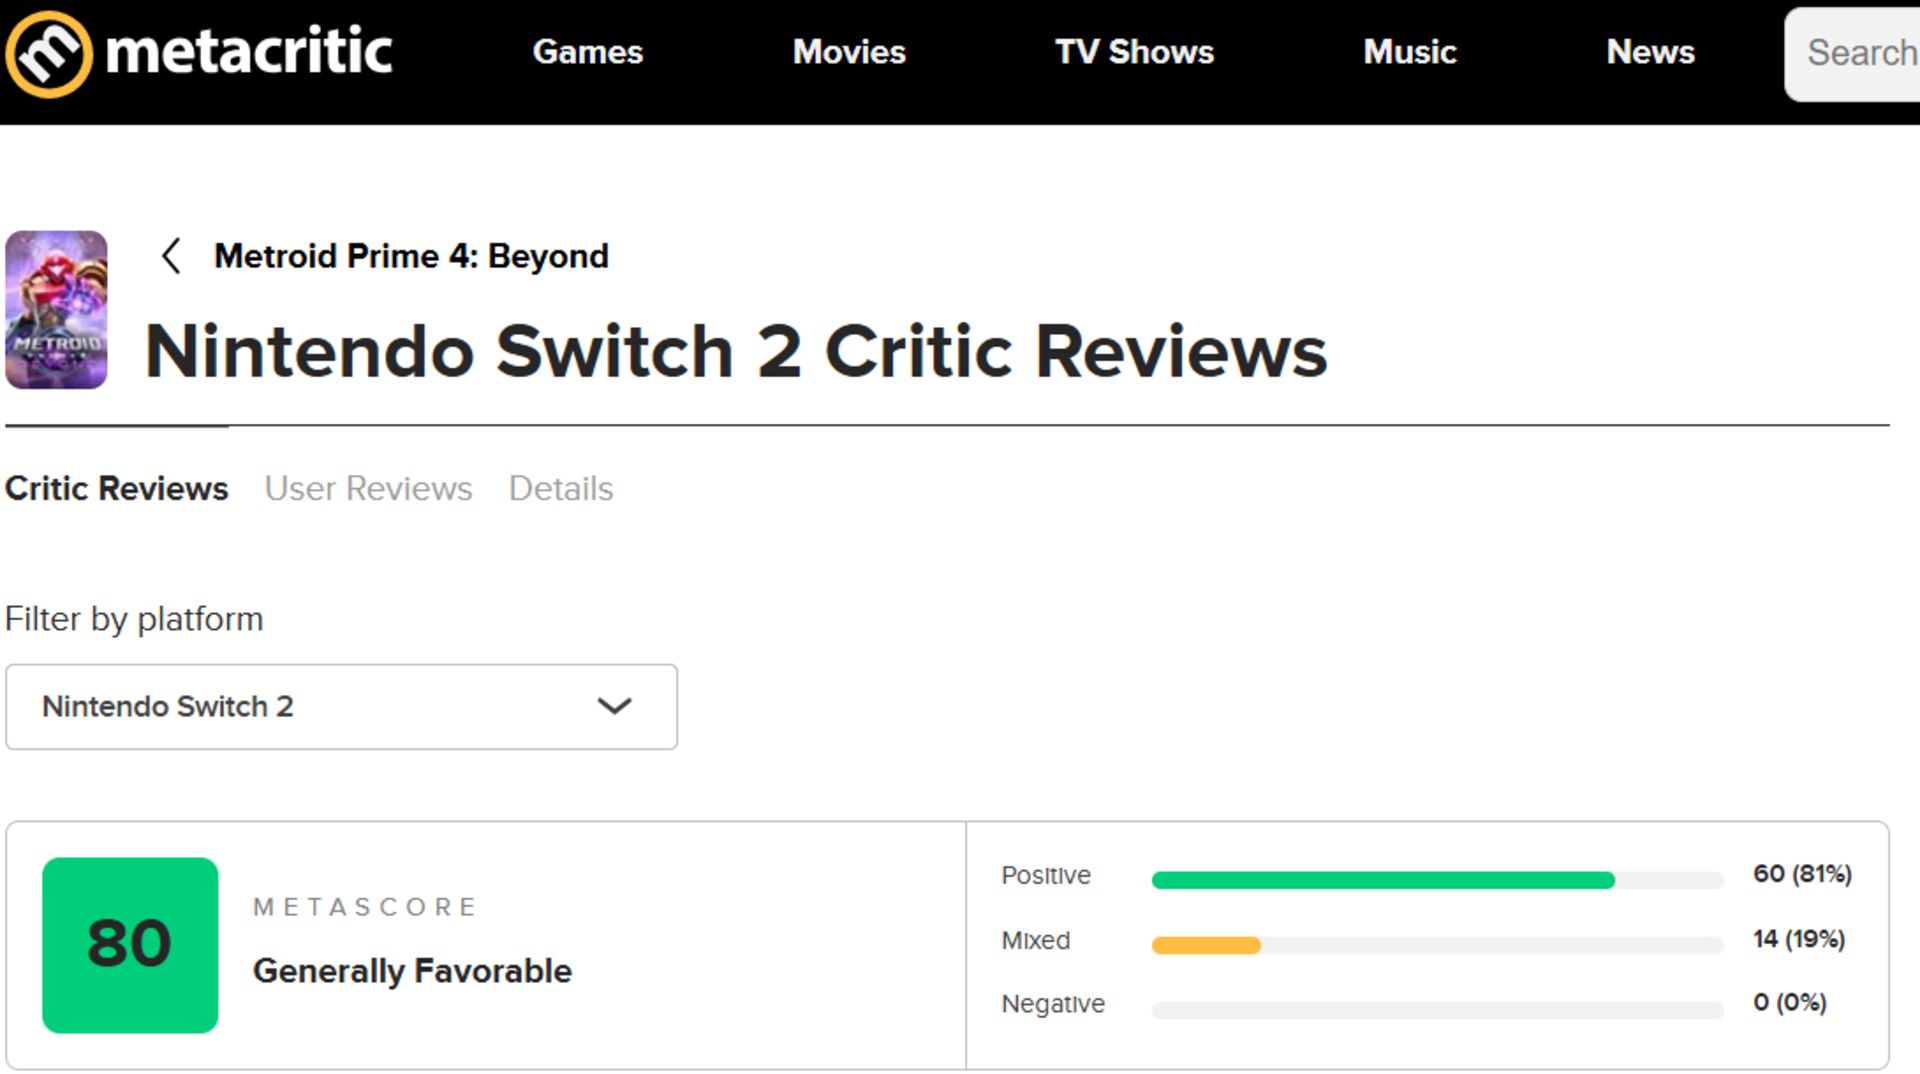Select the Critic Reviews tab
The width and height of the screenshot is (1920, 1074).
click(116, 489)
